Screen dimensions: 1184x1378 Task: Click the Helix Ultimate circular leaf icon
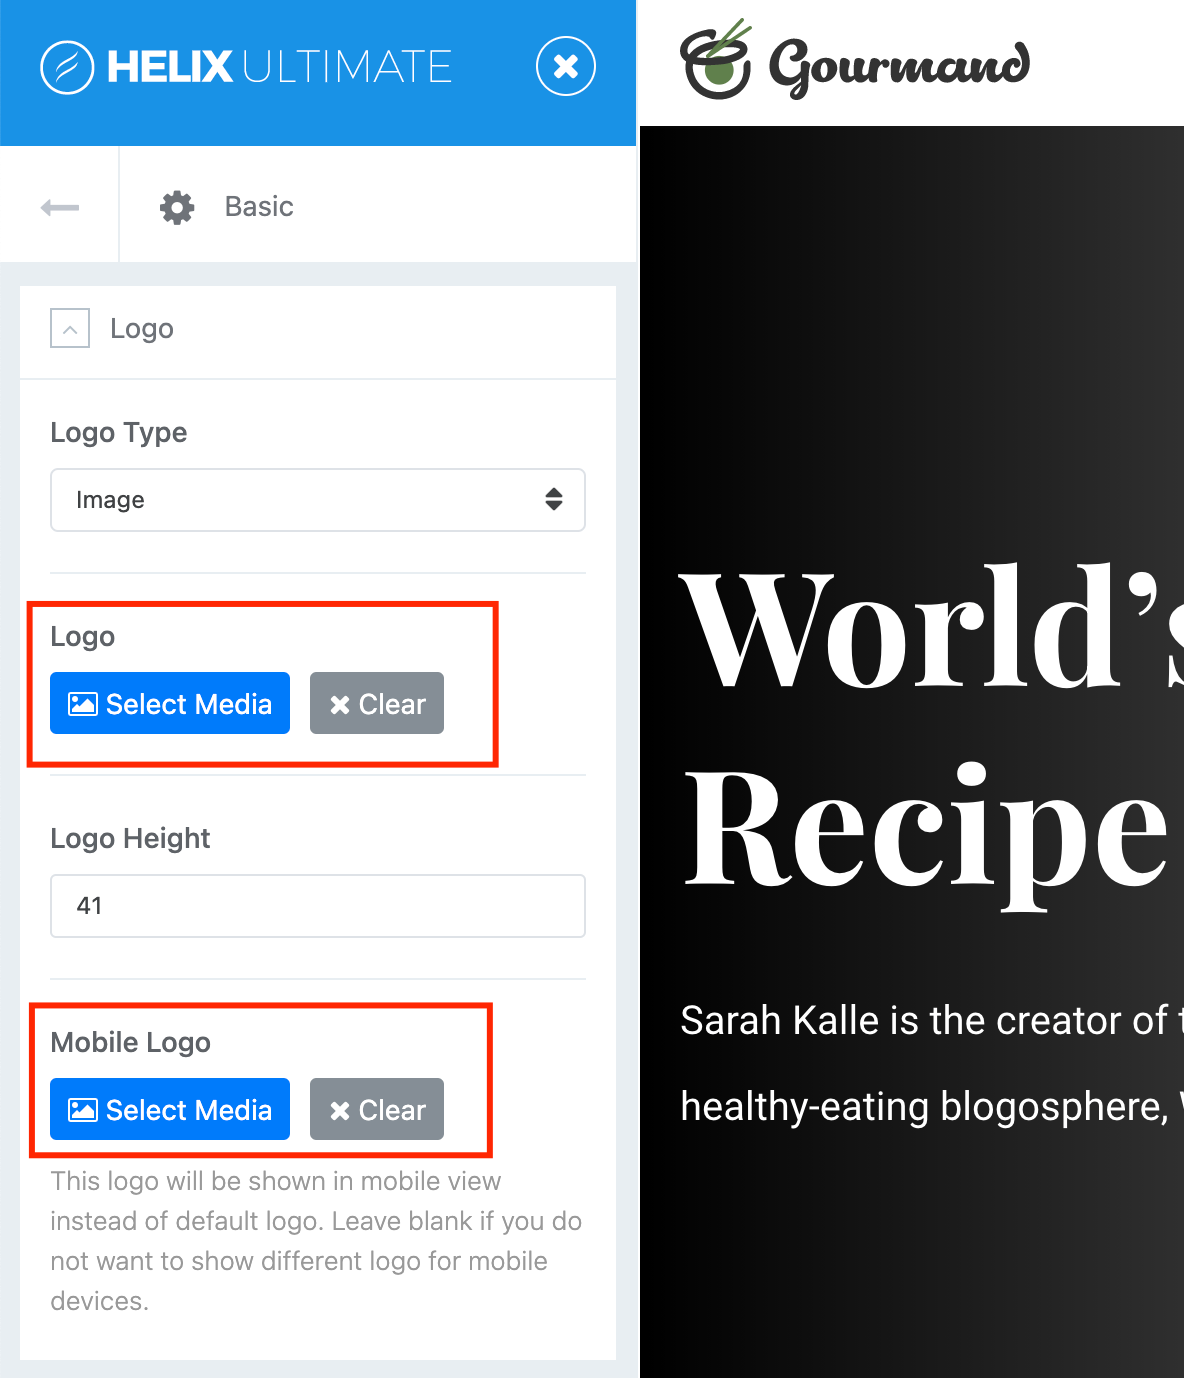click(67, 67)
